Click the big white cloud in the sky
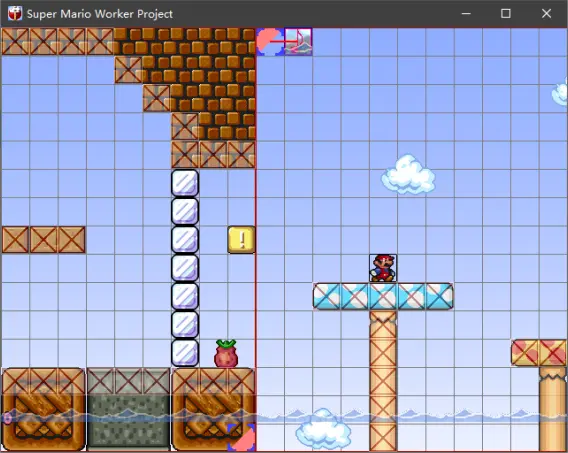568x453 pixels. click(x=408, y=174)
